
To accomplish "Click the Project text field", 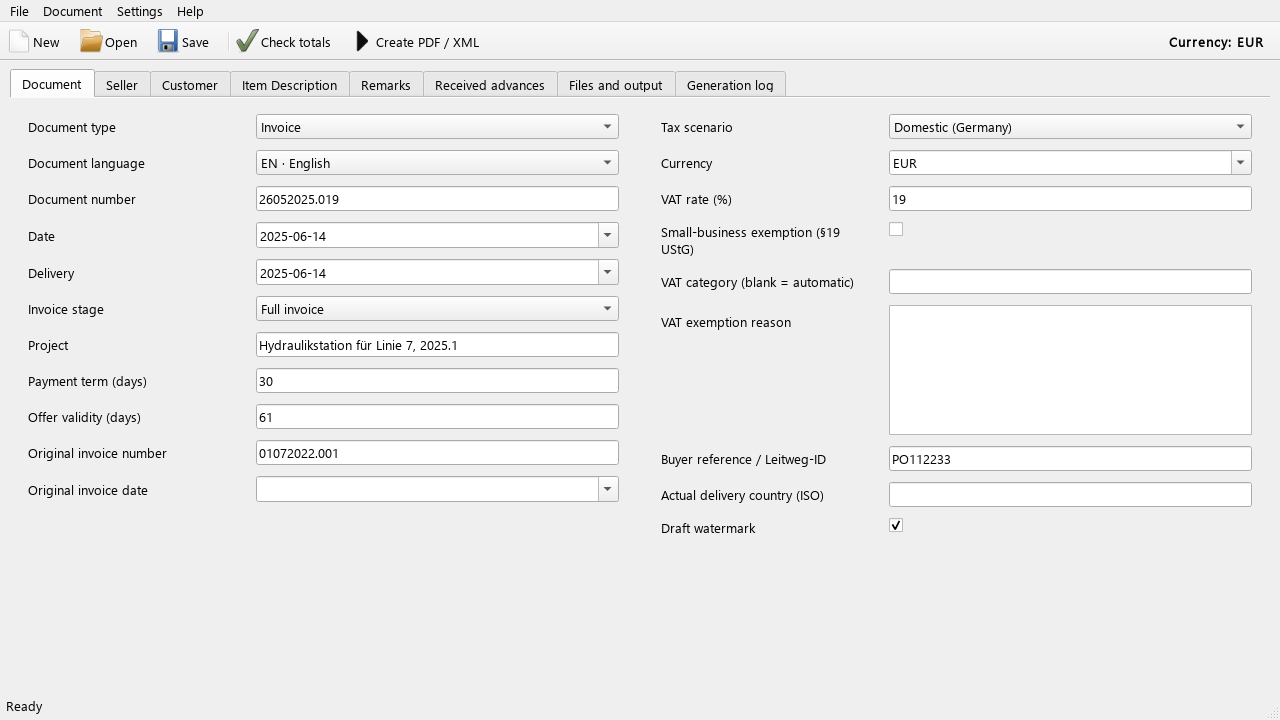I will tap(437, 345).
